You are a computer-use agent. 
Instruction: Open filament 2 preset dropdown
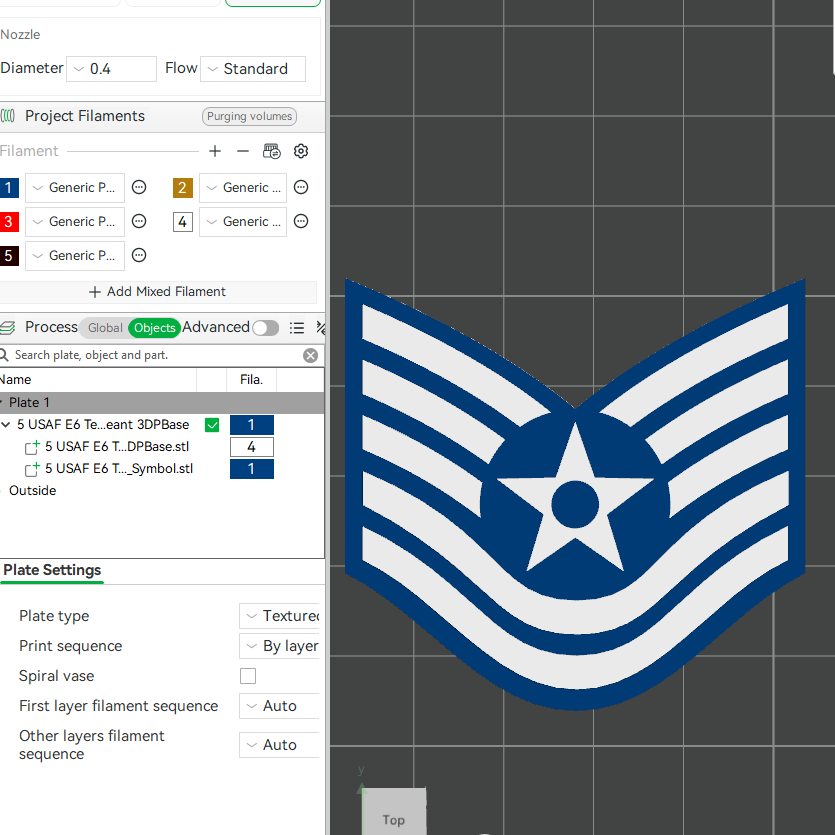tap(243, 187)
